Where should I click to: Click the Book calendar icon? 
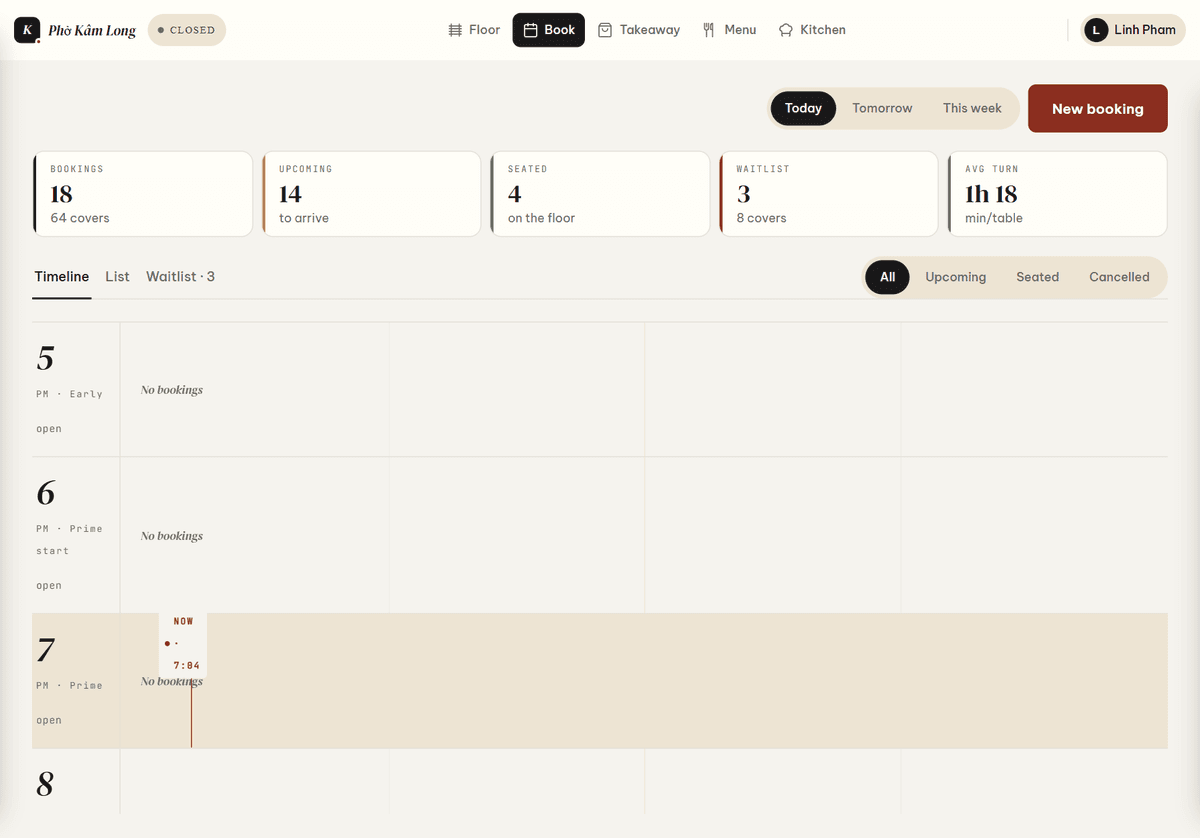(531, 30)
